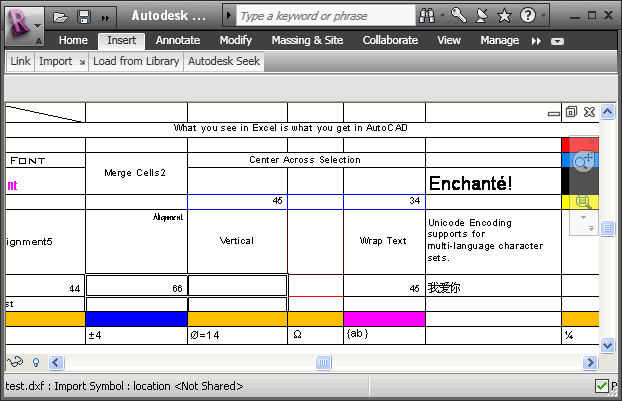
Task: Select the Insert ribbon tab
Action: point(121,40)
